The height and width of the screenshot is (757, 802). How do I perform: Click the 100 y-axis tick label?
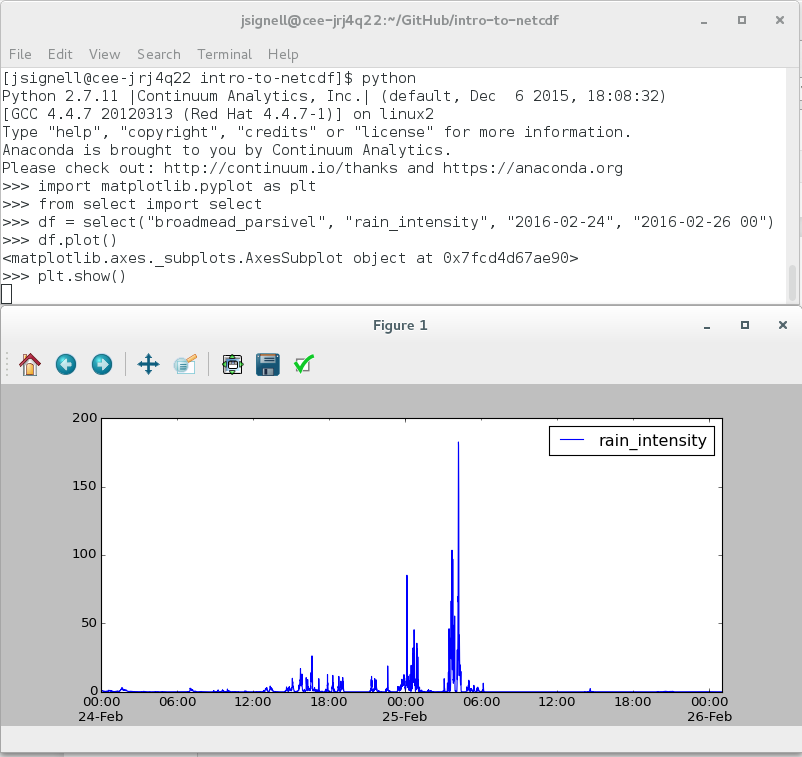click(84, 554)
